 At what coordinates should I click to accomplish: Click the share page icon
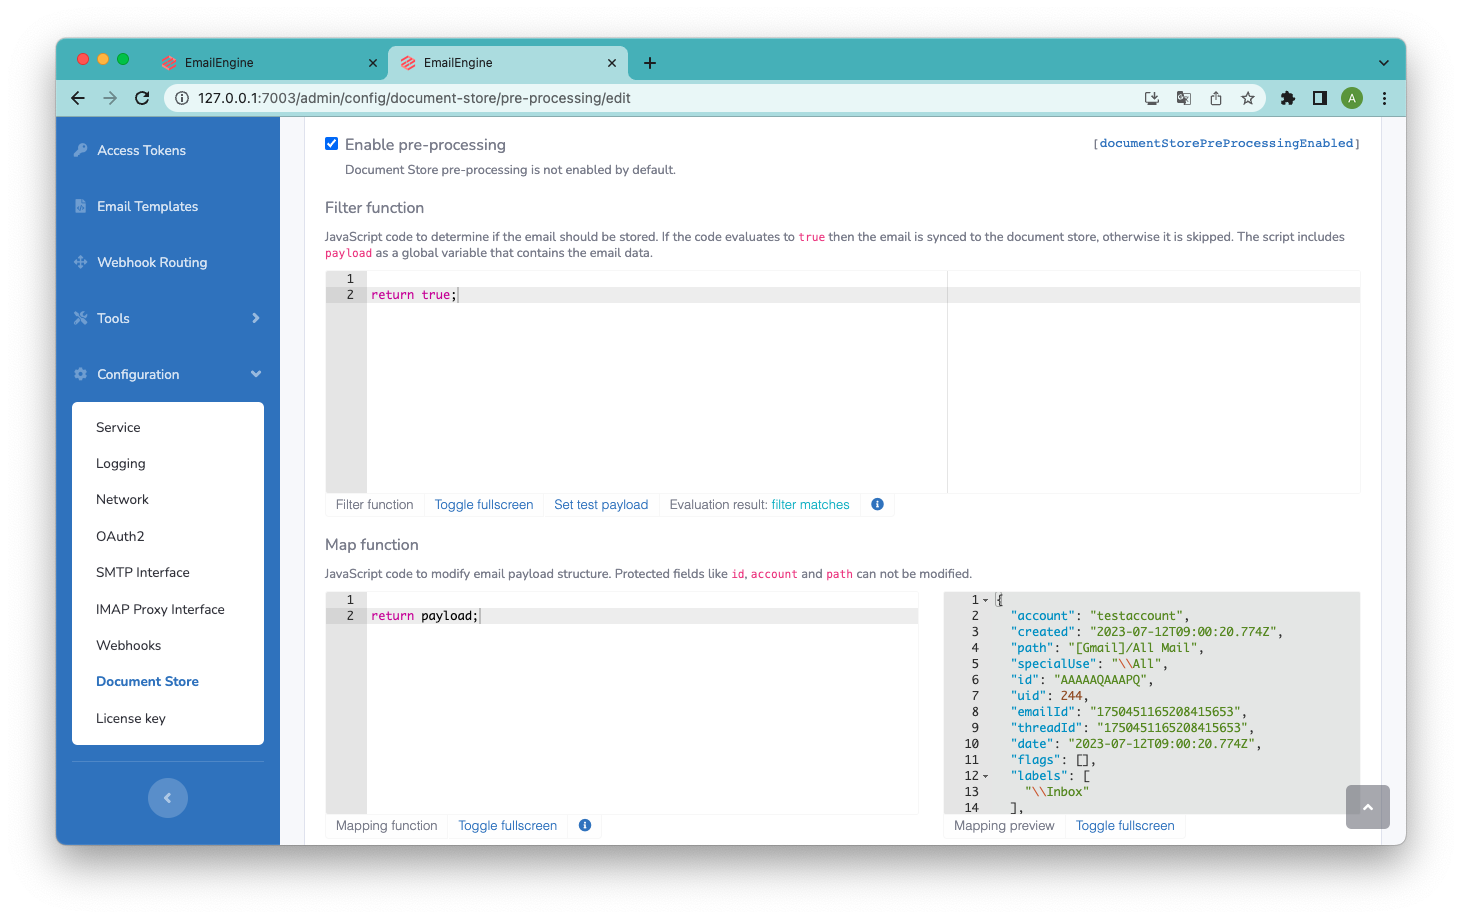point(1216,98)
